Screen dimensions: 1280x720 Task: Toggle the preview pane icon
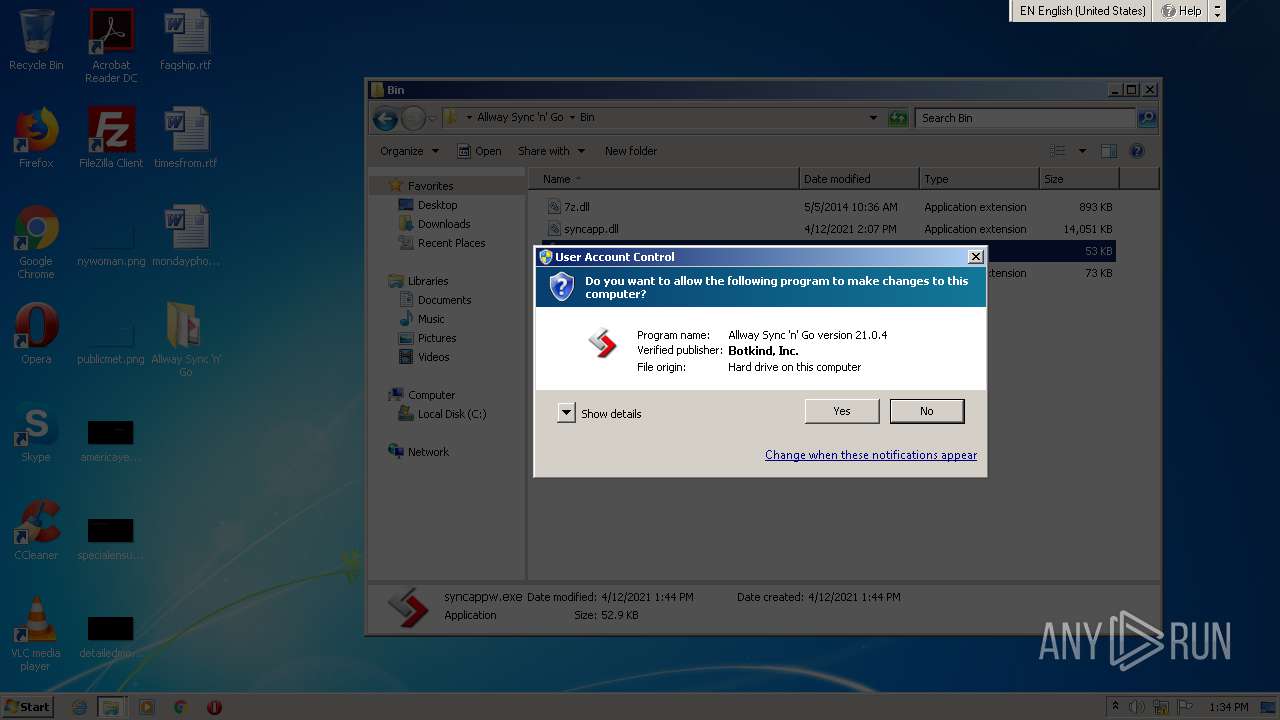pyautogui.click(x=1109, y=151)
